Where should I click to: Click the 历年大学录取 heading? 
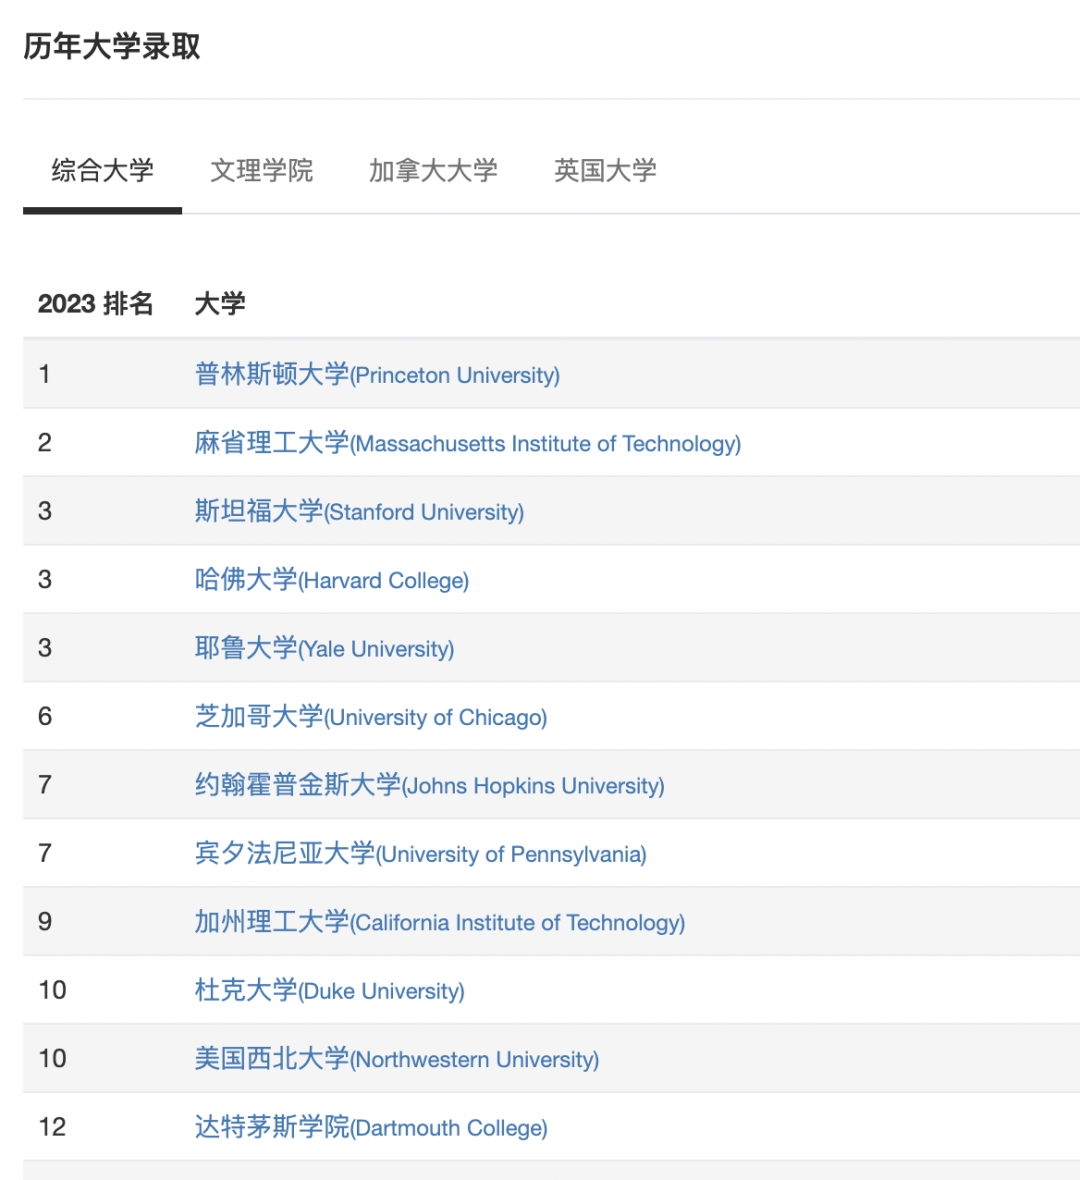(112, 47)
